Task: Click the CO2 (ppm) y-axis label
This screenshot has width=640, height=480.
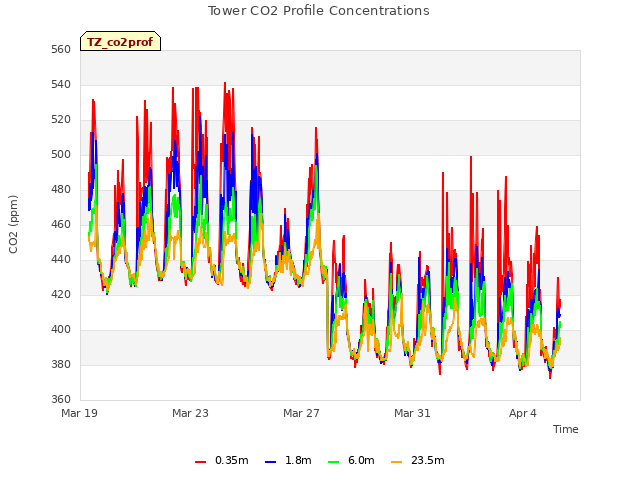Action: [13, 224]
